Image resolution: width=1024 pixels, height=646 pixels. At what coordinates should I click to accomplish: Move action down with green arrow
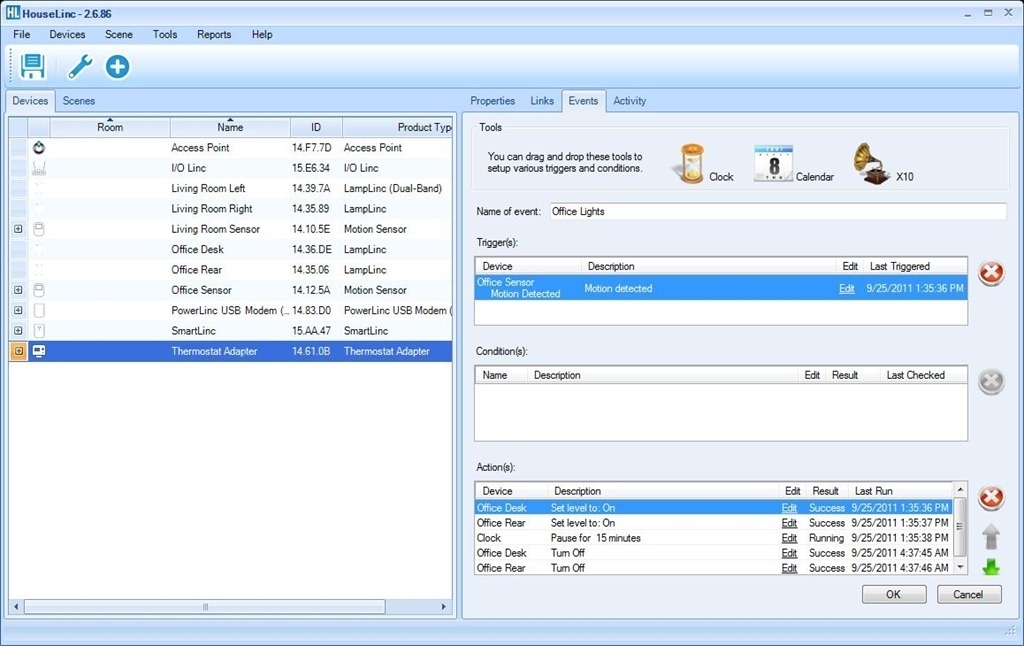[x=991, y=566]
